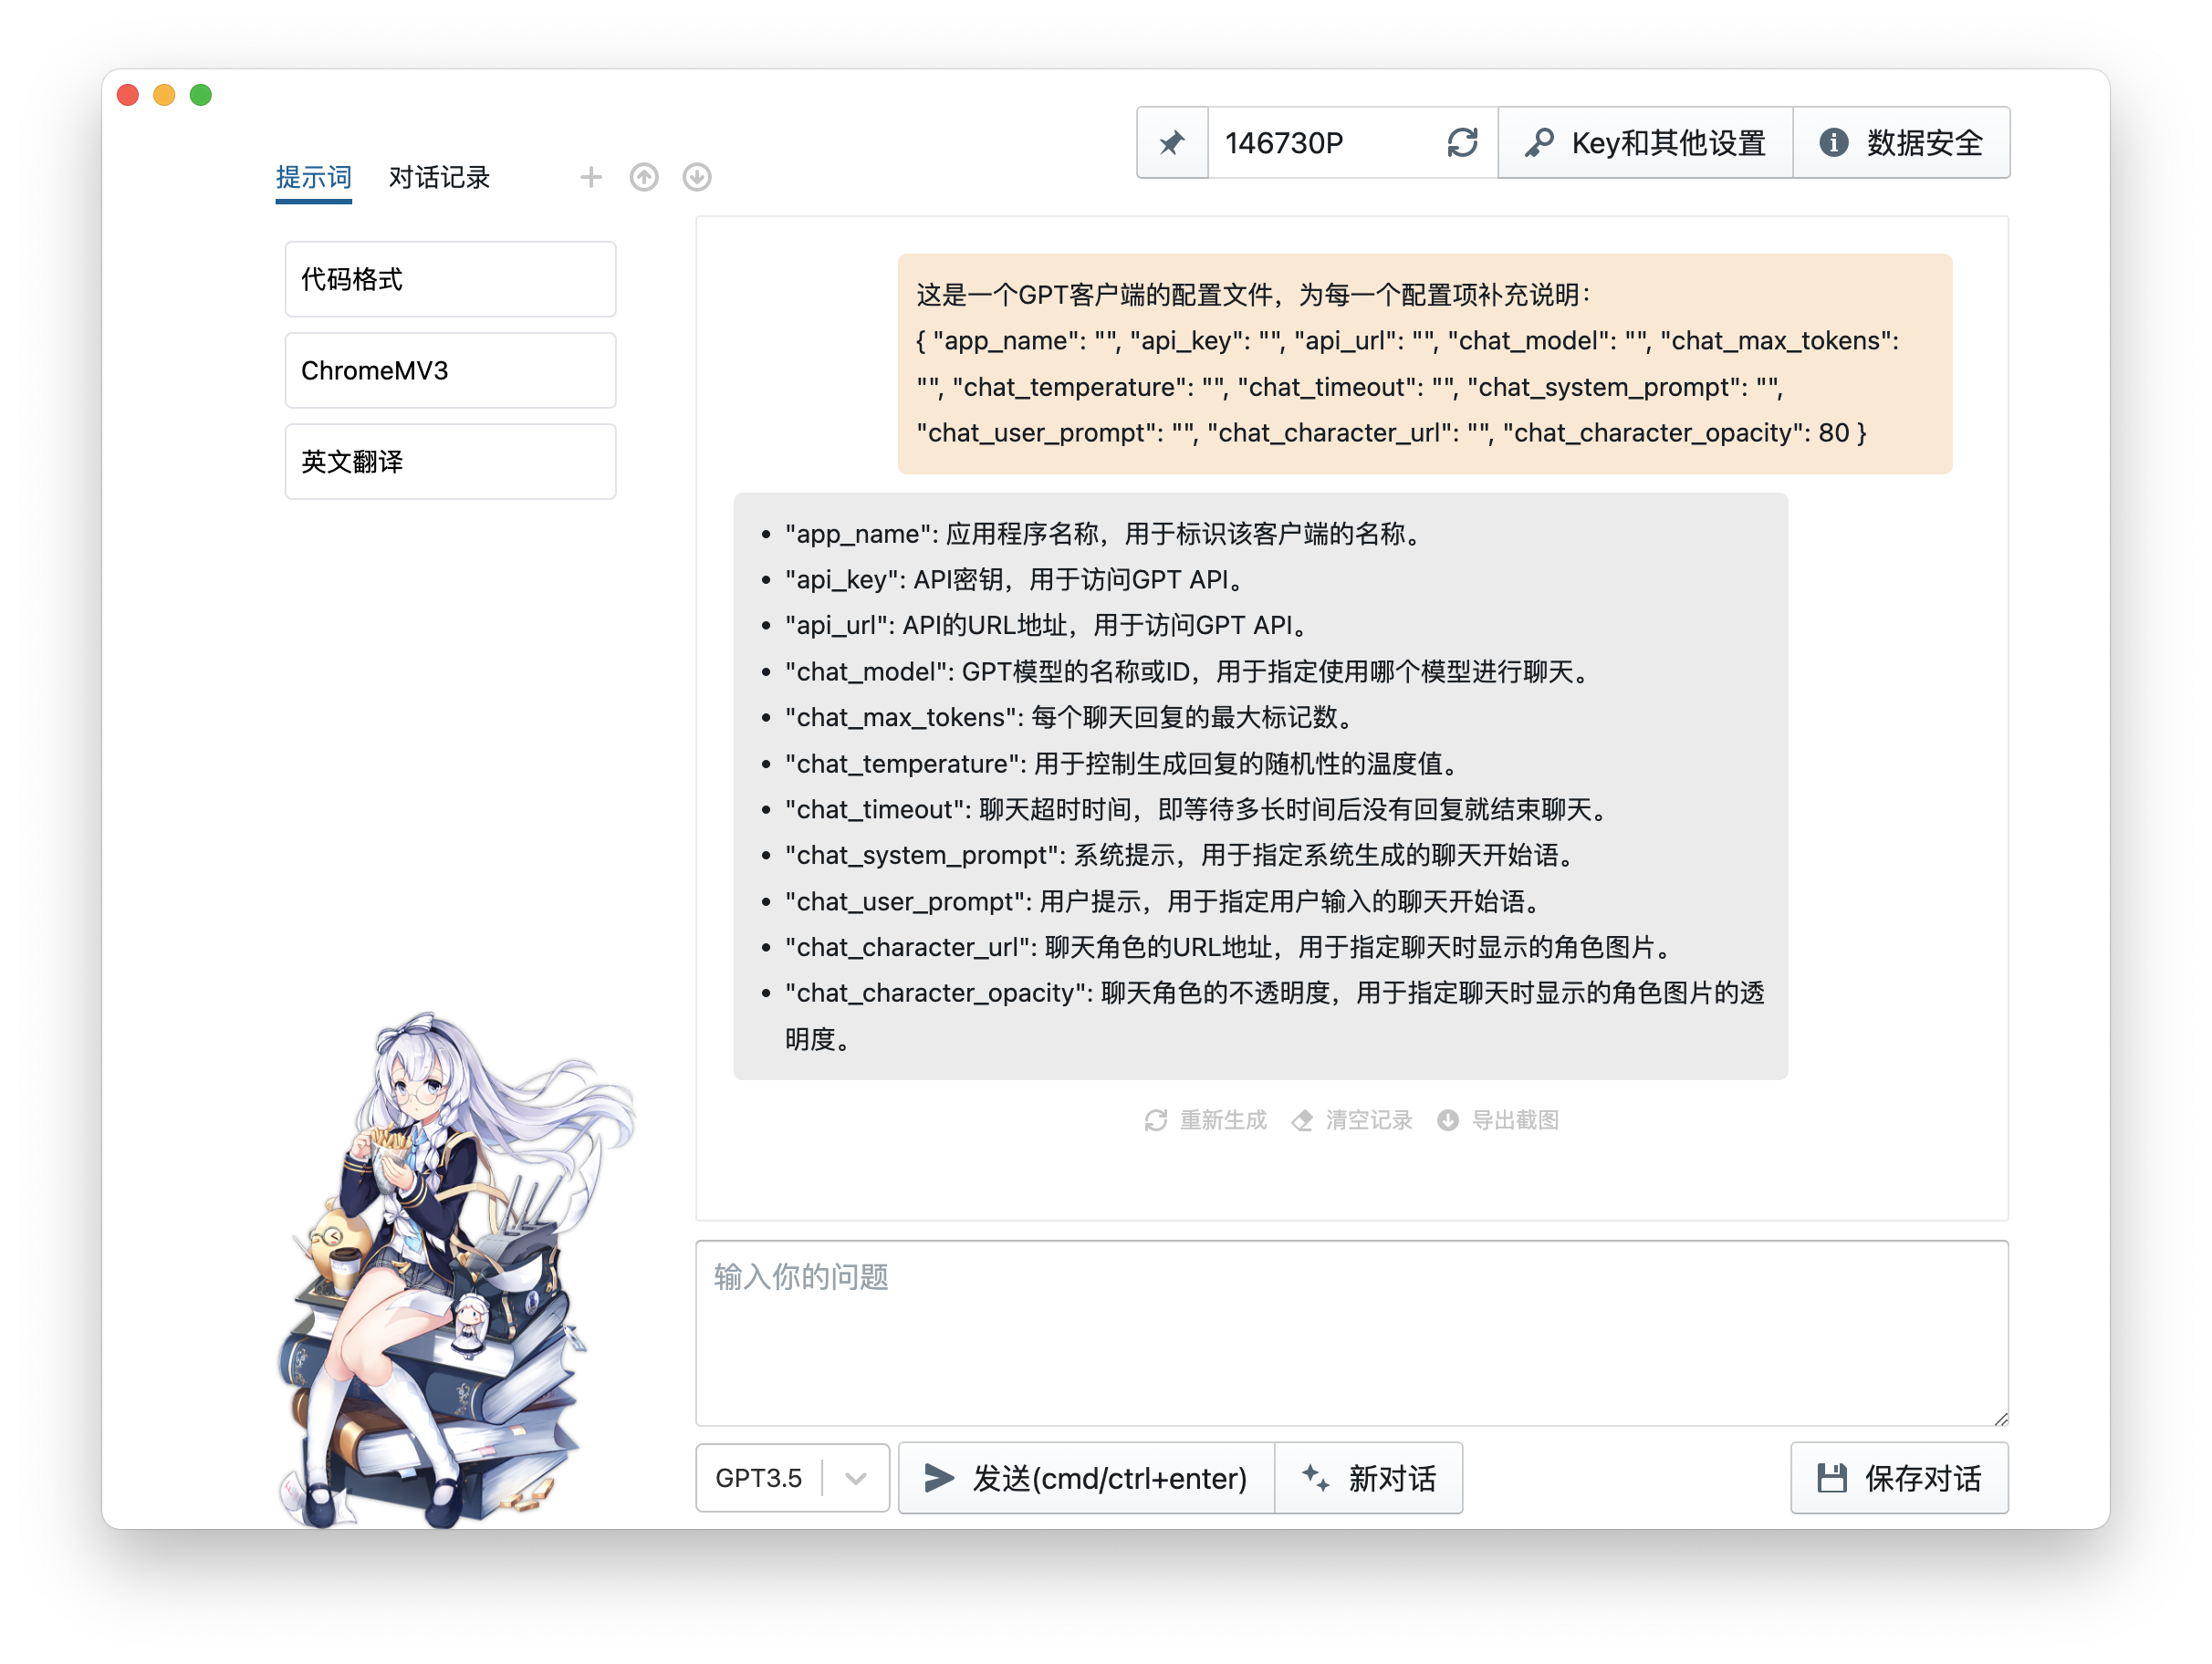Click the download arrow icon above prompt list
This screenshot has height=1664, width=2212.
(x=697, y=177)
